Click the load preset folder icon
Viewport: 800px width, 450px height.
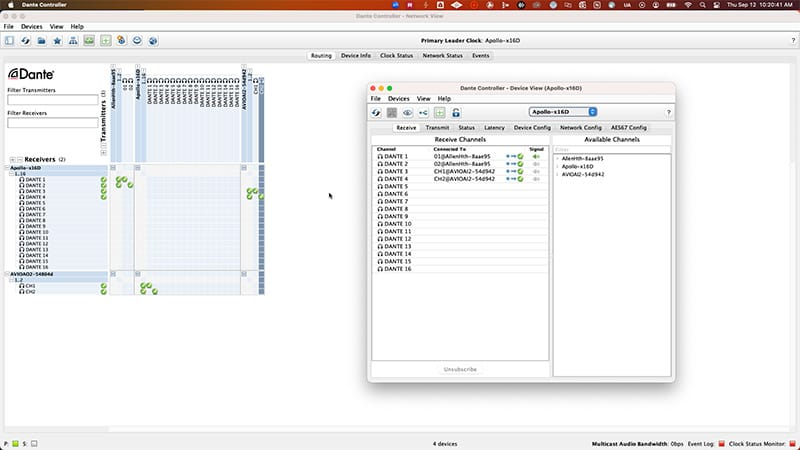point(41,40)
